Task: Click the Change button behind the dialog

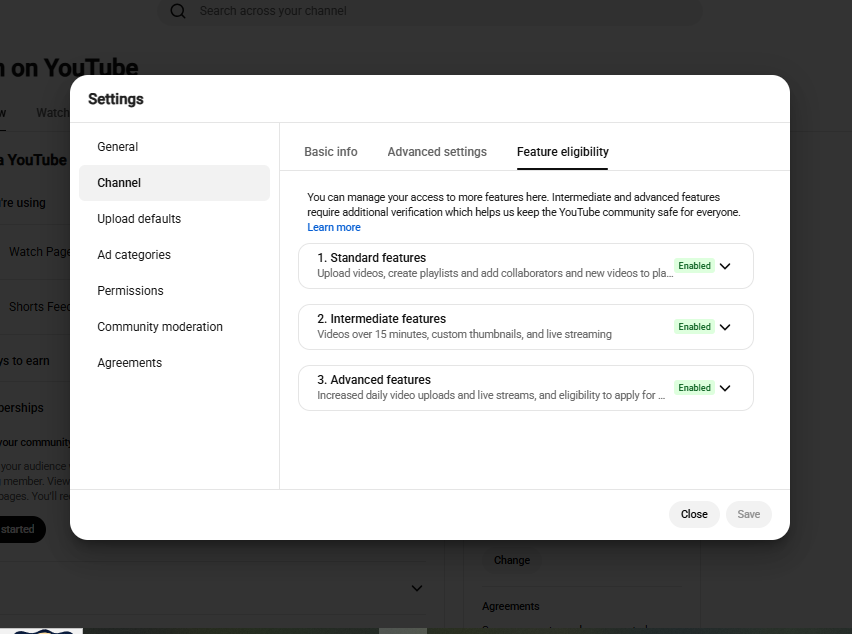Action: [511, 560]
